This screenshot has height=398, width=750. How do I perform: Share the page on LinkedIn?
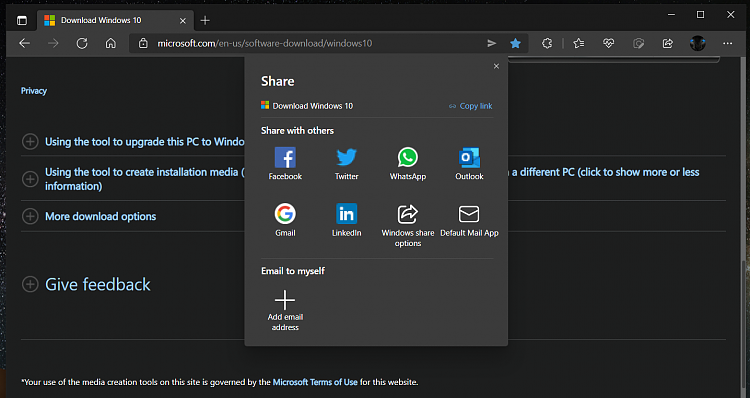346,220
